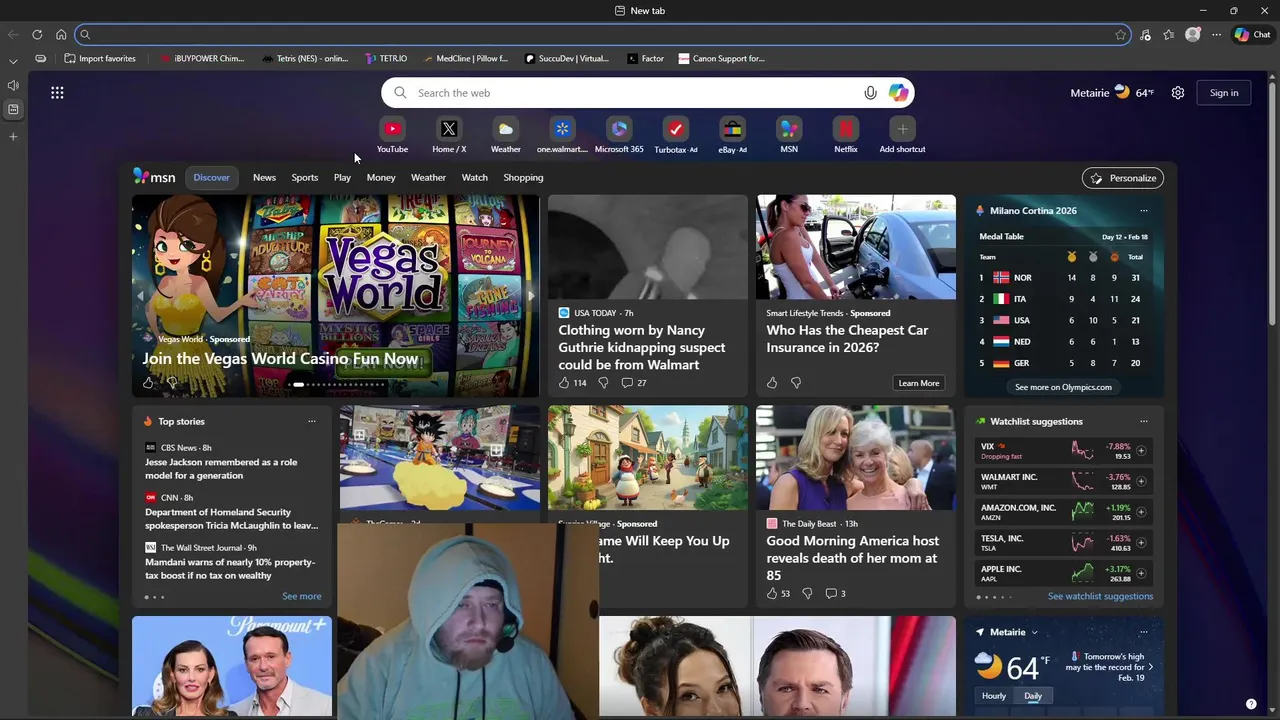Screen dimensions: 1280x720
Task: Add Walmart Inc. to the watchlist
Action: pos(1141,482)
